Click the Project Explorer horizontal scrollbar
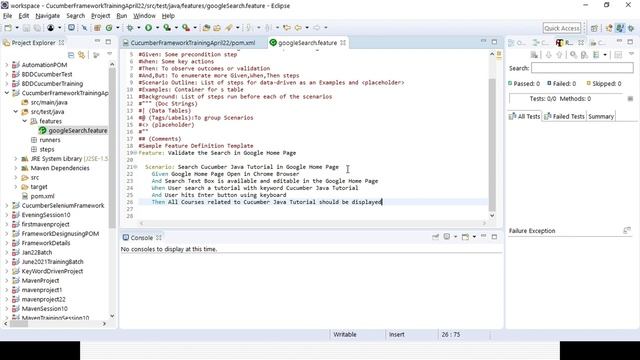This screenshot has height=360, width=640. [x=55, y=324]
